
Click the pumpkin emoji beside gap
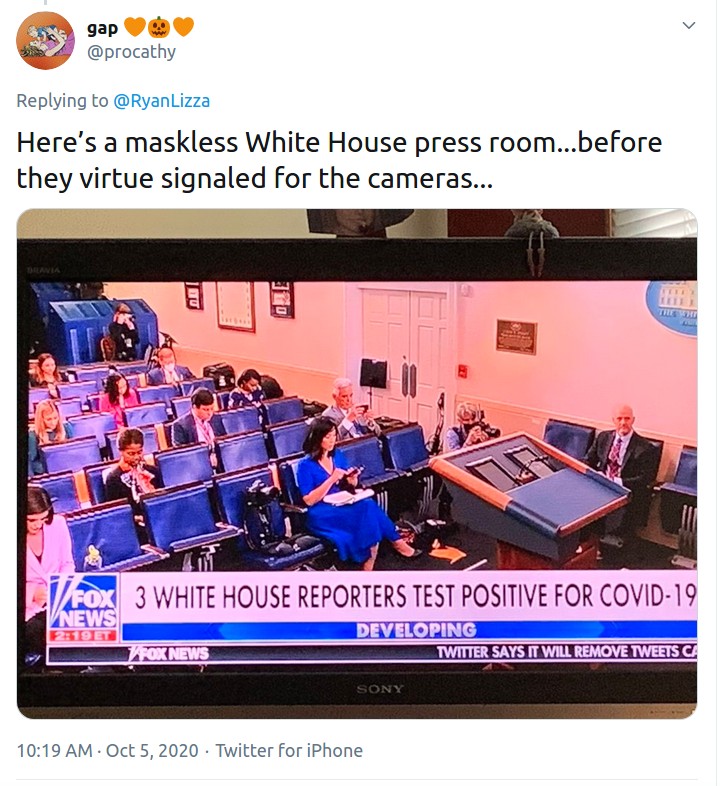(x=159, y=27)
